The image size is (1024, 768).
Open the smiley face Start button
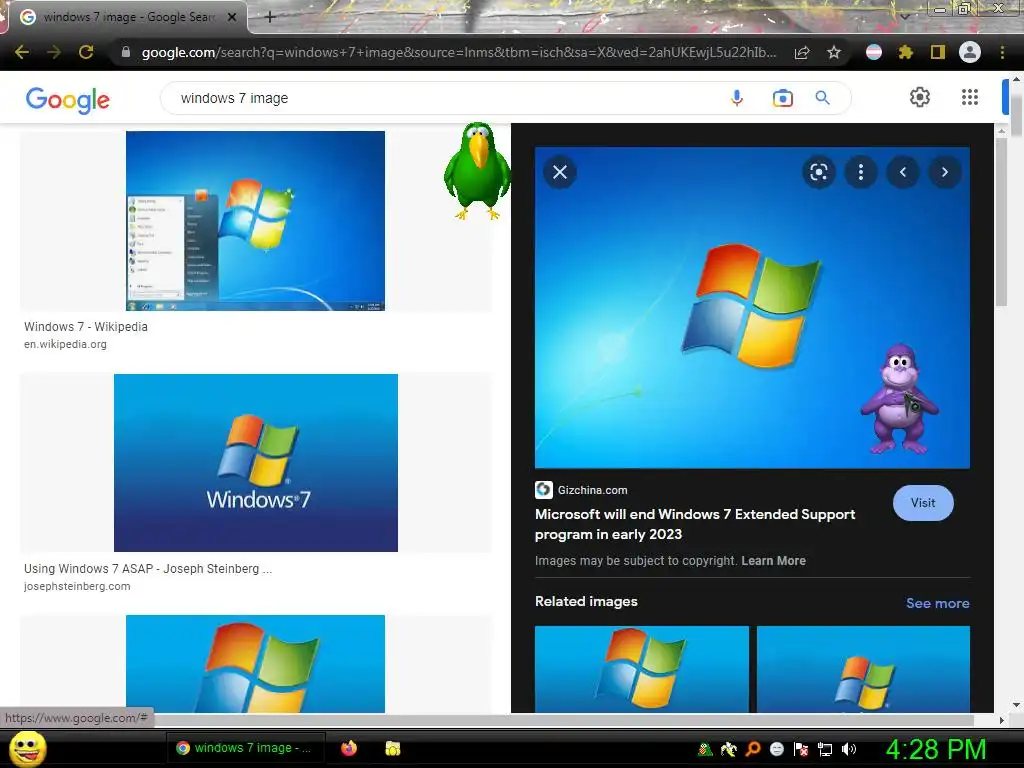click(x=27, y=748)
